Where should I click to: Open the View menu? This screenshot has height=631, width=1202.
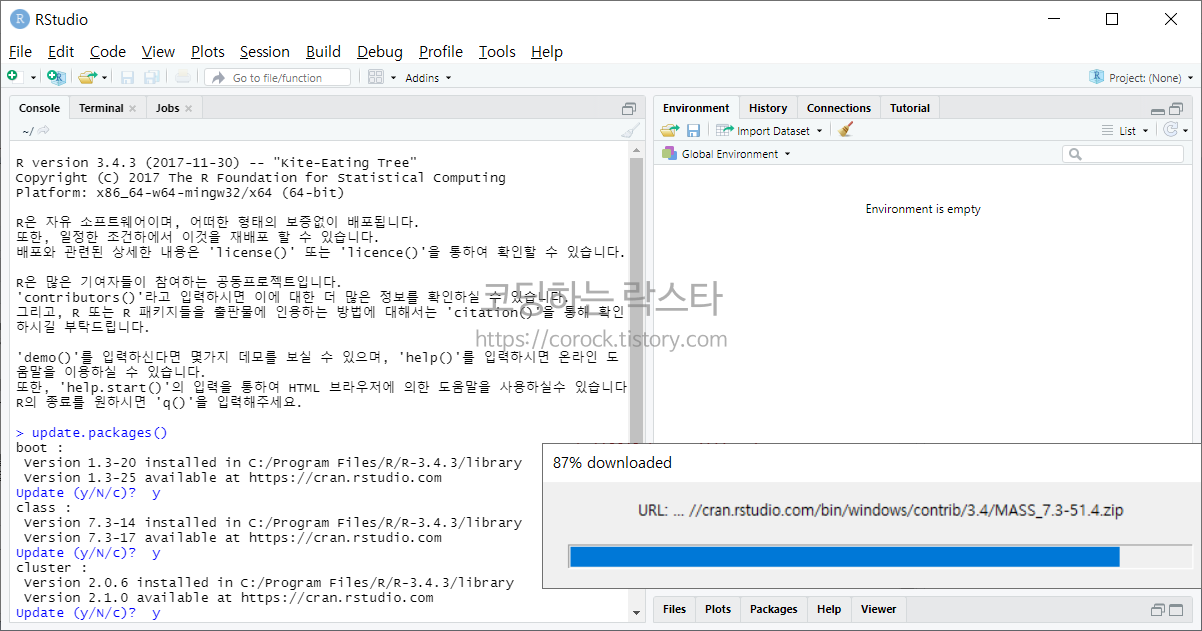tap(158, 52)
